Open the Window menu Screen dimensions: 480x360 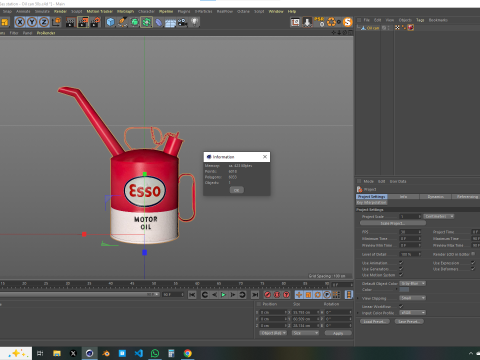(276, 11)
